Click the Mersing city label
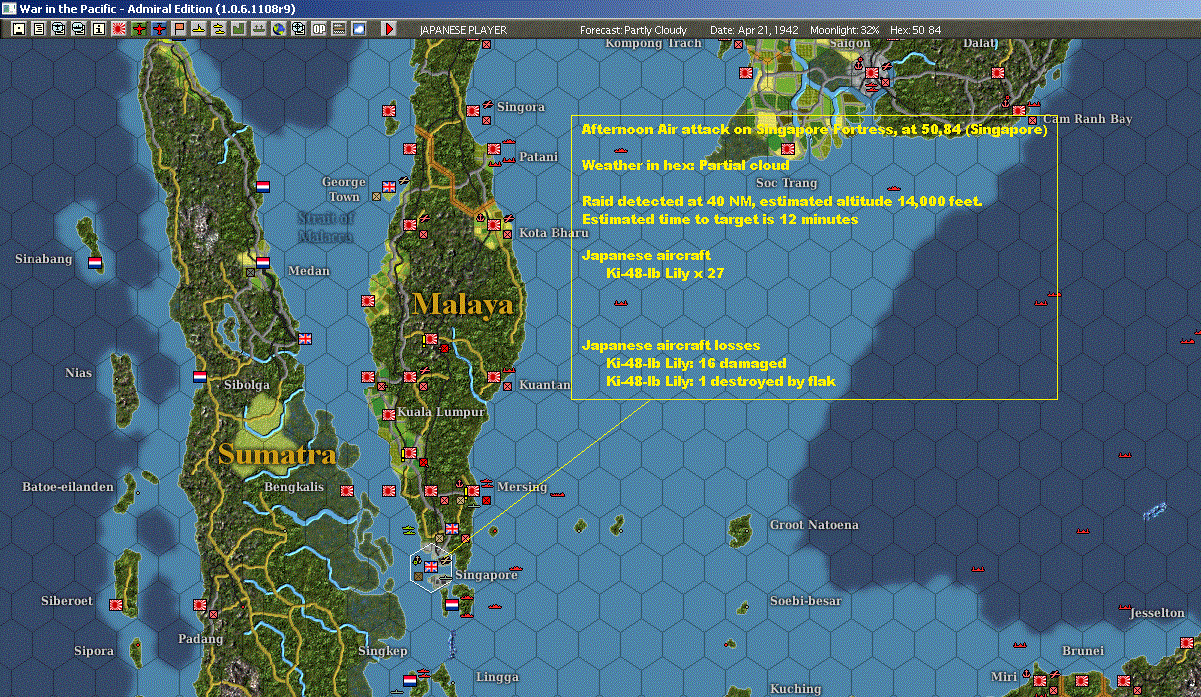1201x697 pixels. pyautogui.click(x=522, y=487)
